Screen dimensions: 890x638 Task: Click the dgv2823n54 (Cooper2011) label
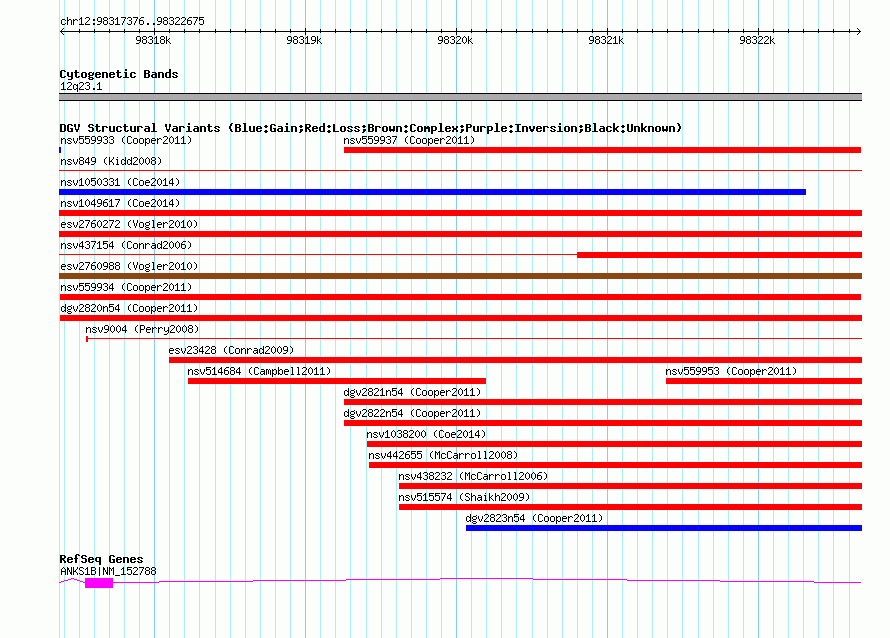tap(534, 518)
